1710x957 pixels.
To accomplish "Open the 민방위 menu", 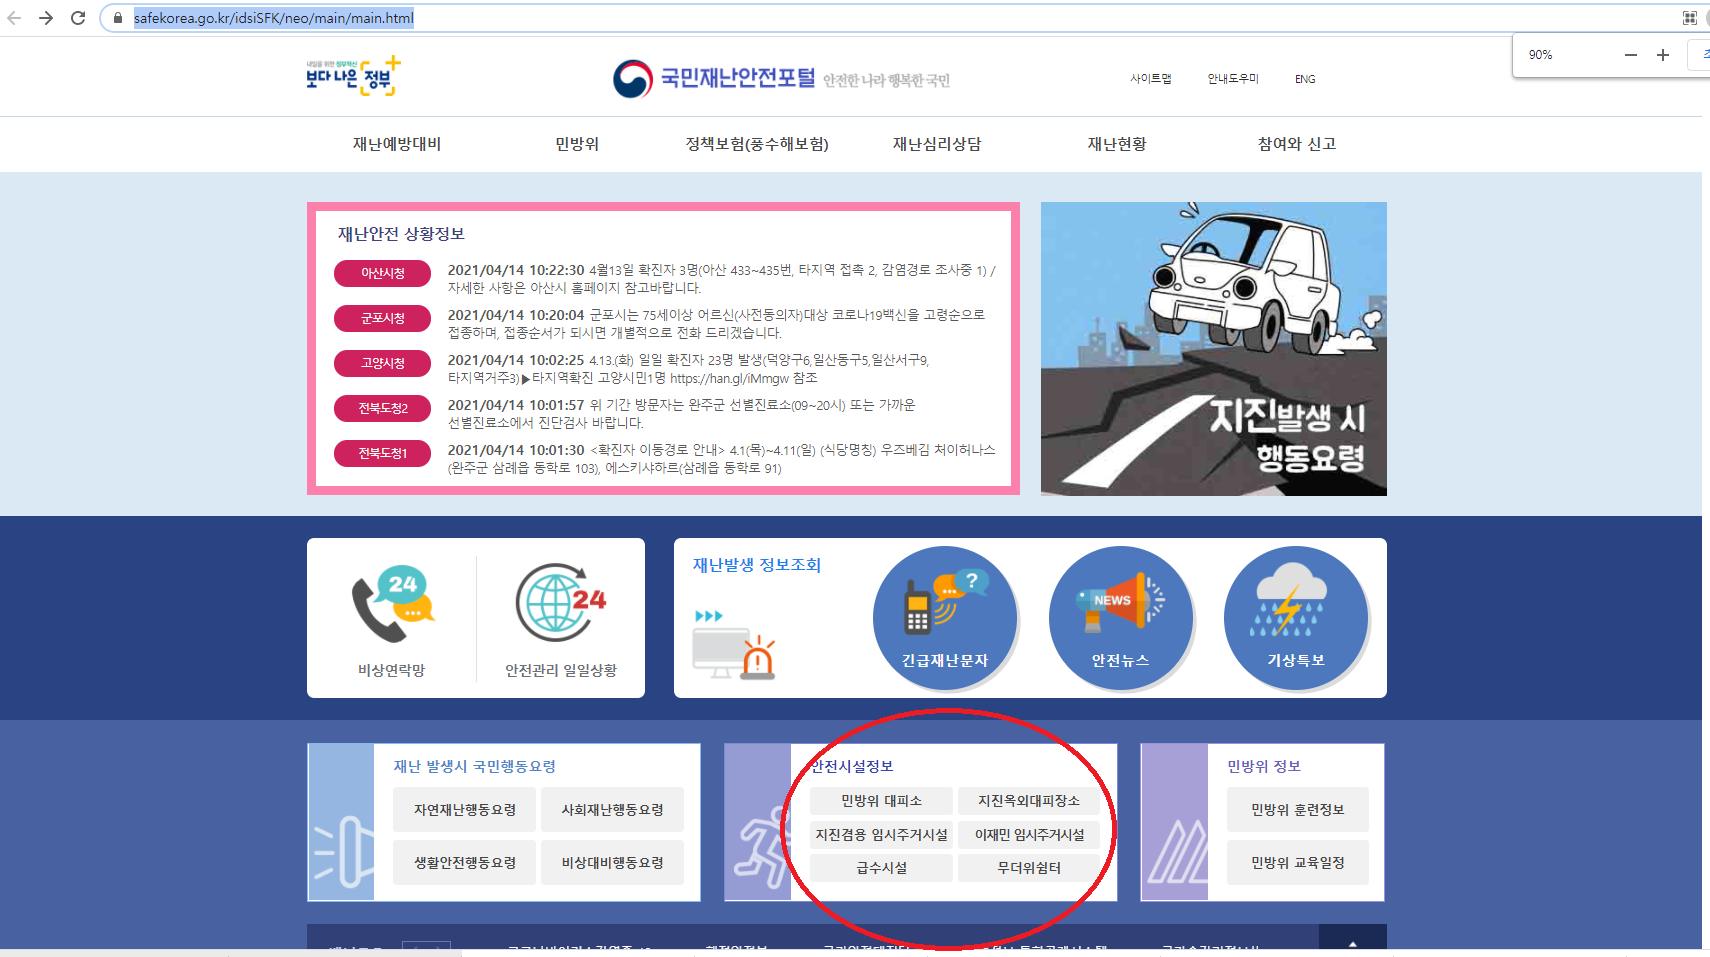I will point(577,144).
